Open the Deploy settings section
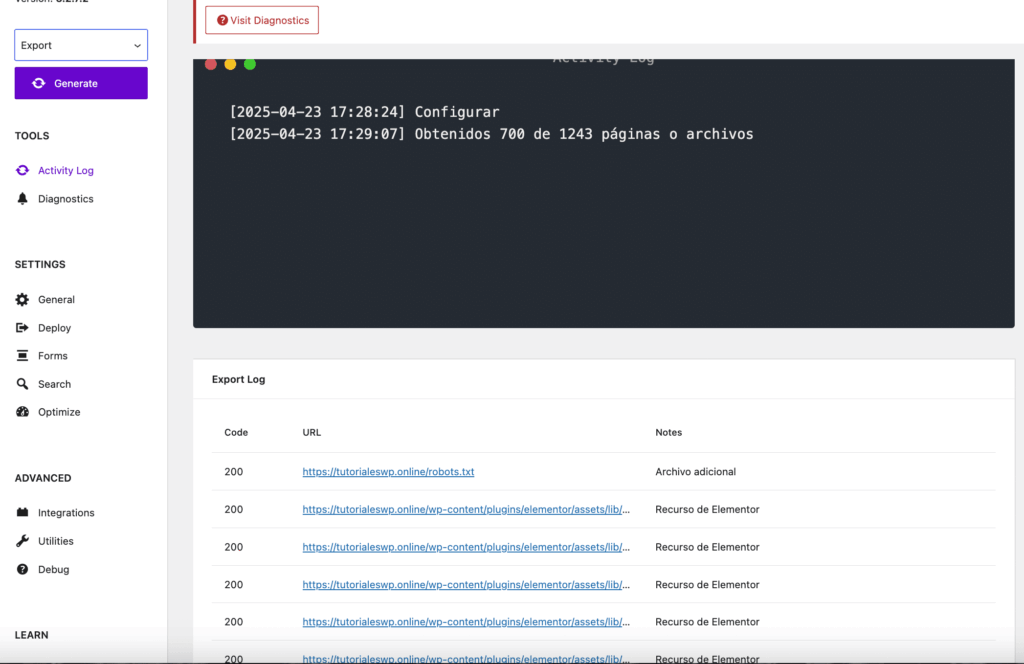 [53, 327]
